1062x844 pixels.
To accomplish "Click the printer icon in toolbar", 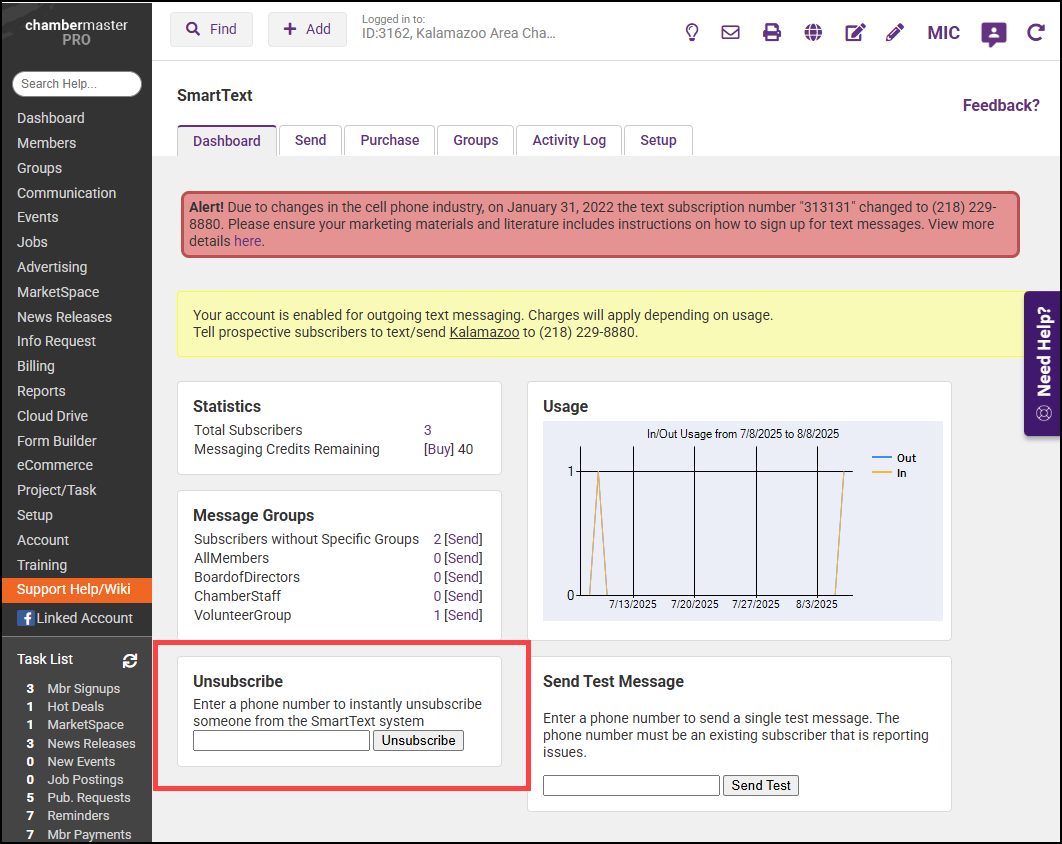I will 772,32.
